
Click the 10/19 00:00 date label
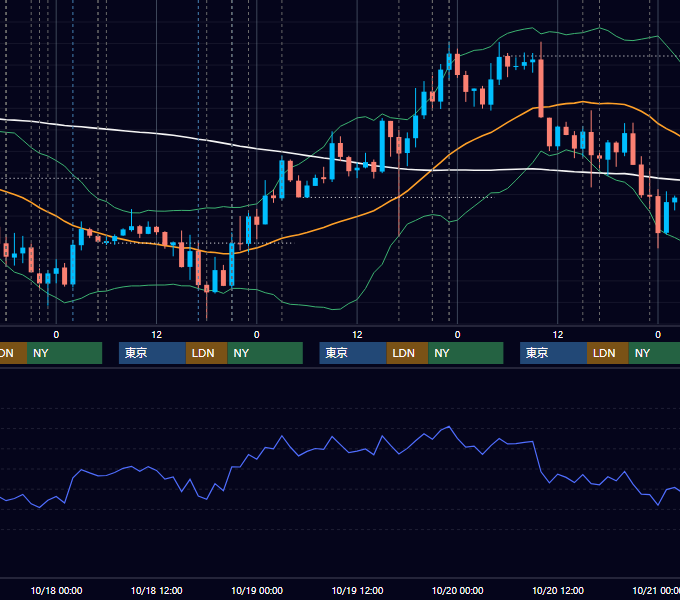pos(257,590)
